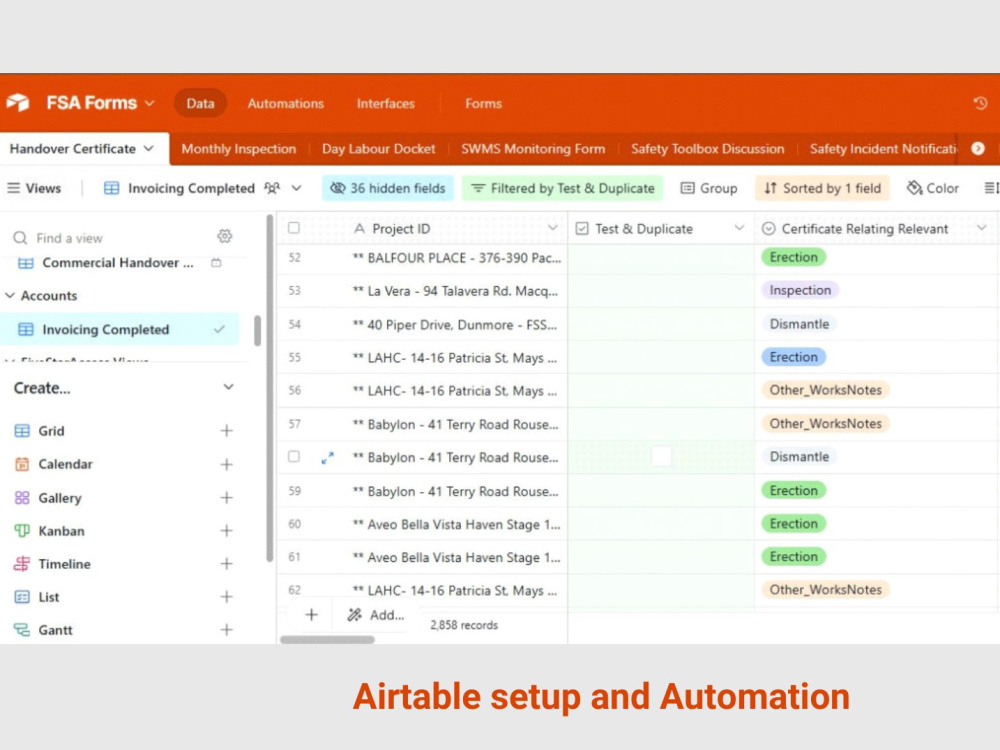The image size is (1000, 750).
Task: Click the horizontal scrollbar below the grid
Action: [x=327, y=640]
